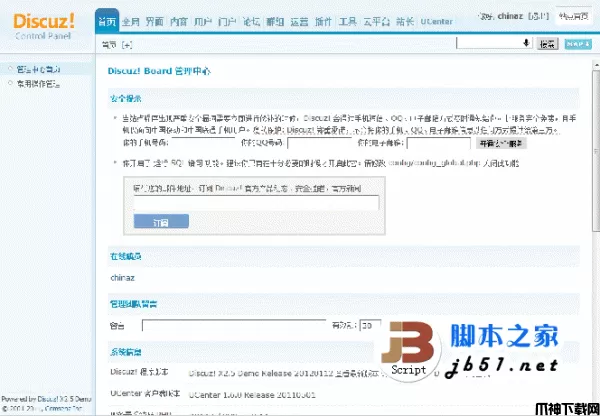Switch to the 群组 tab
The width and height of the screenshot is (600, 416).
pyautogui.click(x=275, y=22)
